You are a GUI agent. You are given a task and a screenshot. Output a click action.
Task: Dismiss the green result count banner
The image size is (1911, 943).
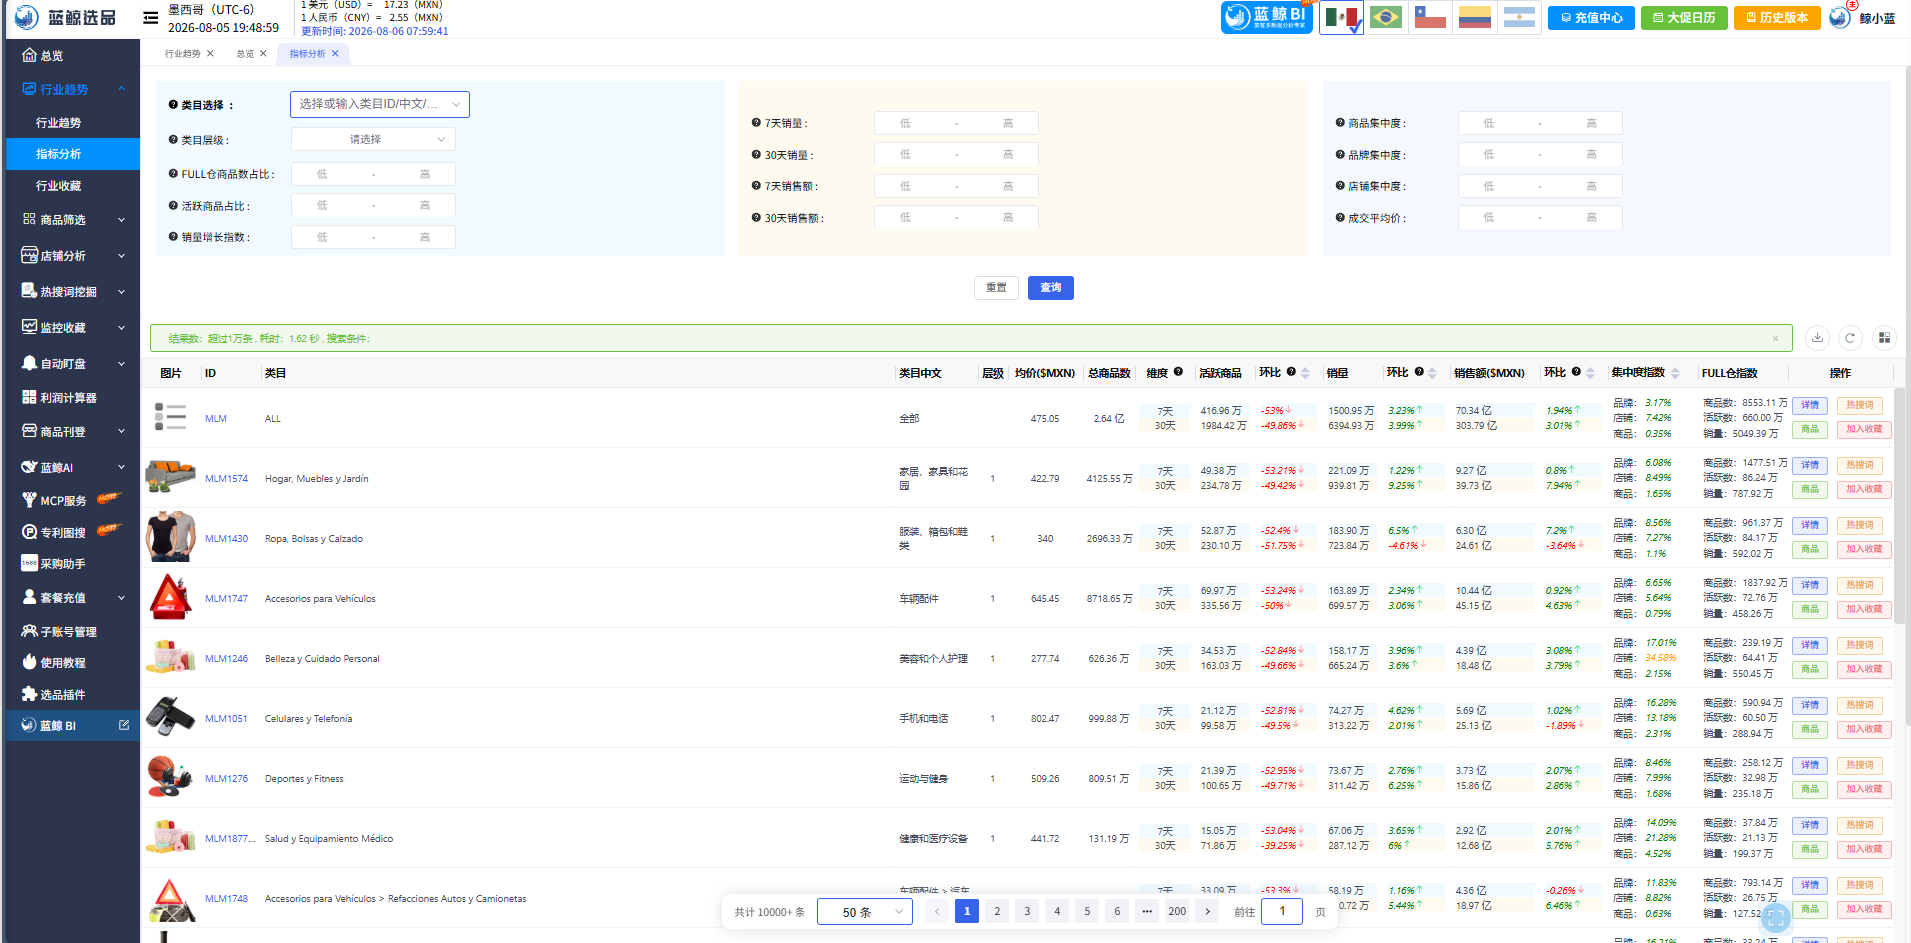click(x=1775, y=339)
